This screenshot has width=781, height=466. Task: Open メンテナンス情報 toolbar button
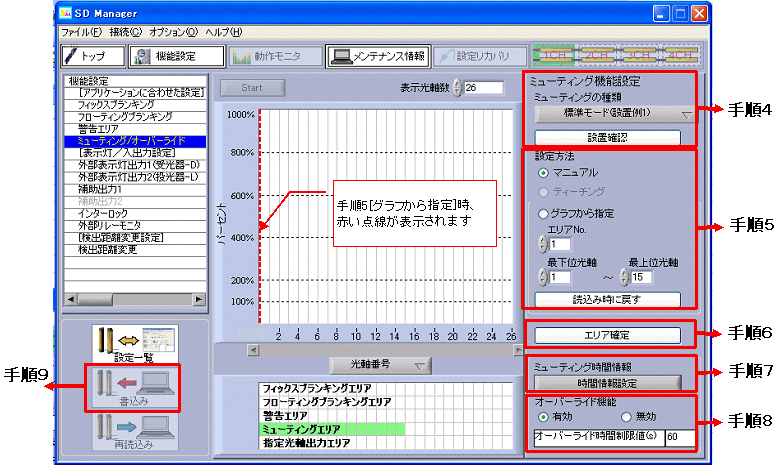[378, 56]
